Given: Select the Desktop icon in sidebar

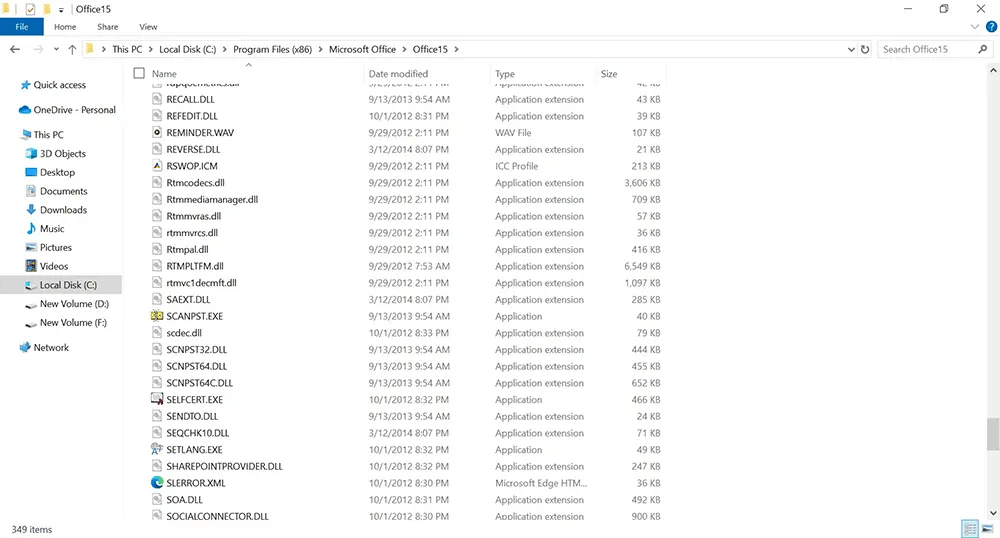Looking at the screenshot, I should [31, 172].
